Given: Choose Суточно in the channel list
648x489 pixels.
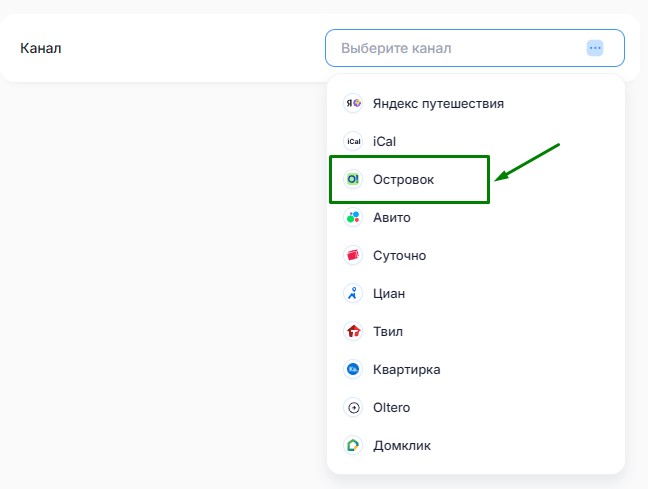Looking at the screenshot, I should pyautogui.click(x=399, y=255).
